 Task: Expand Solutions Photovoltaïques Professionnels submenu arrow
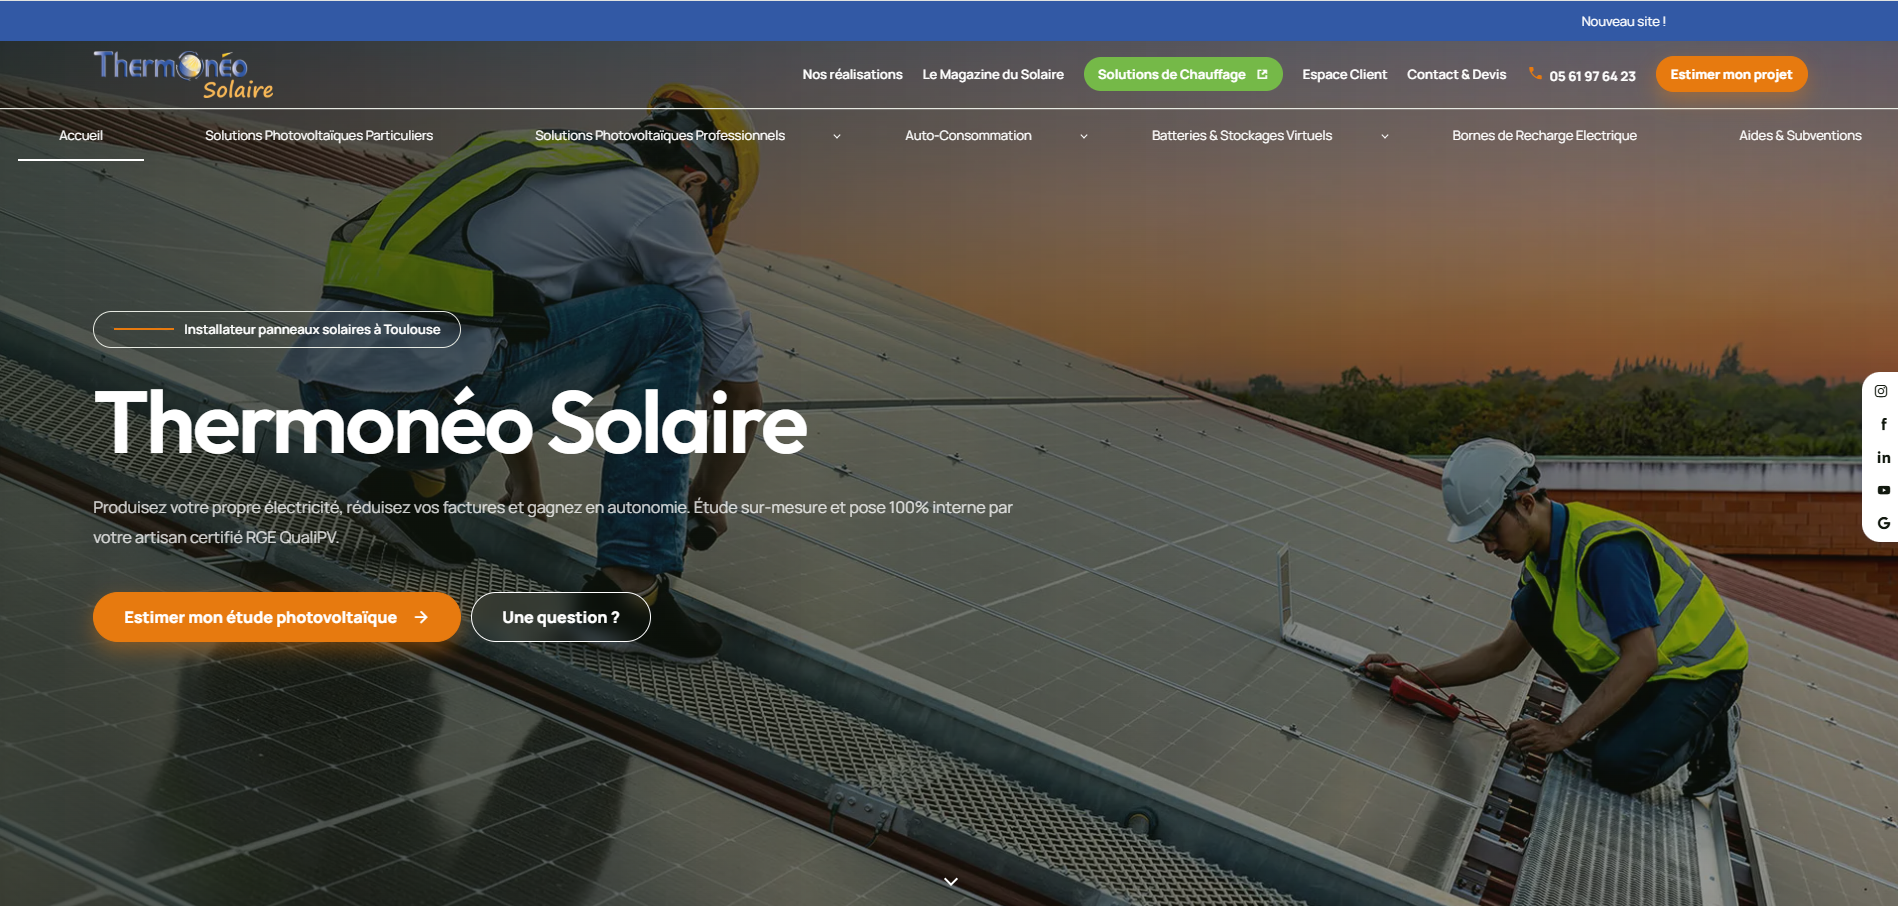pos(837,136)
